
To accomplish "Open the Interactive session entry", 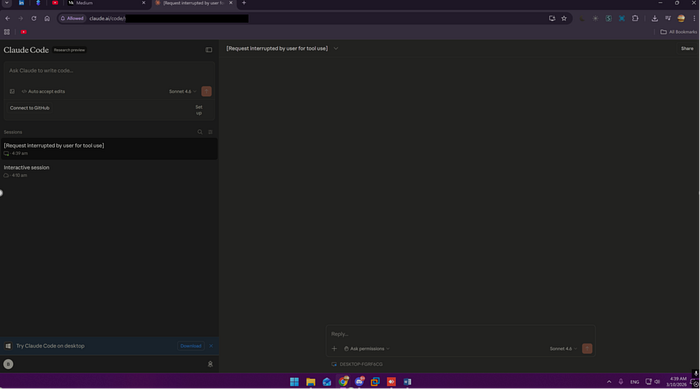I will point(109,171).
